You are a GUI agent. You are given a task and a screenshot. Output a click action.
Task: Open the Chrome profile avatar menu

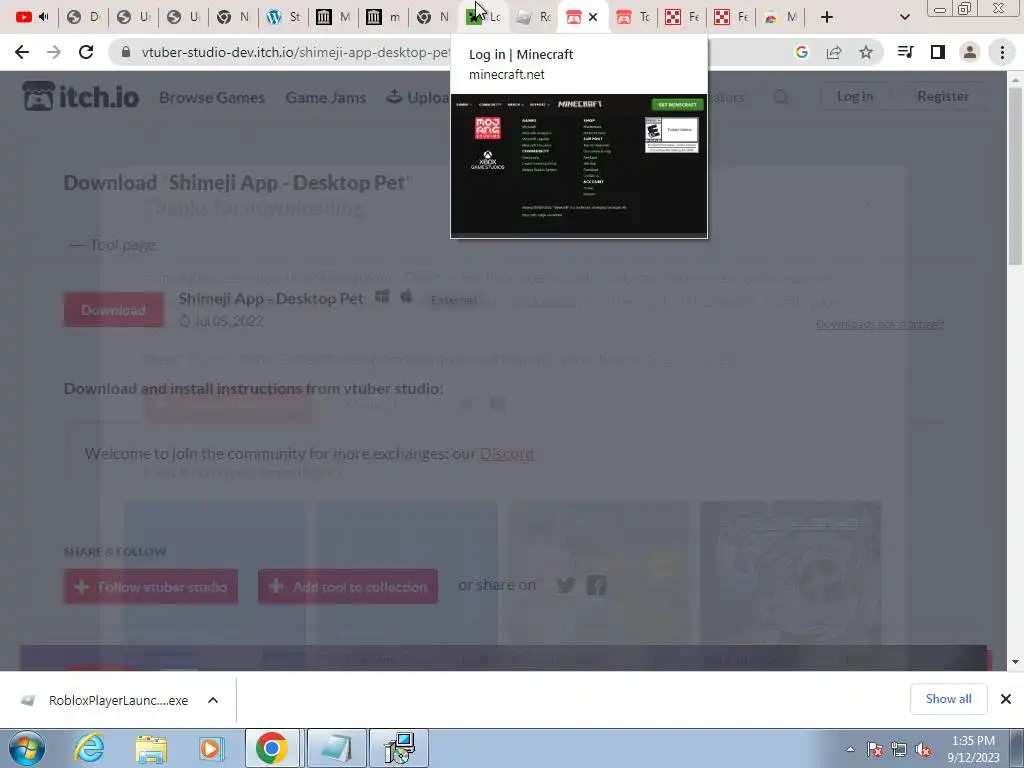[x=970, y=52]
